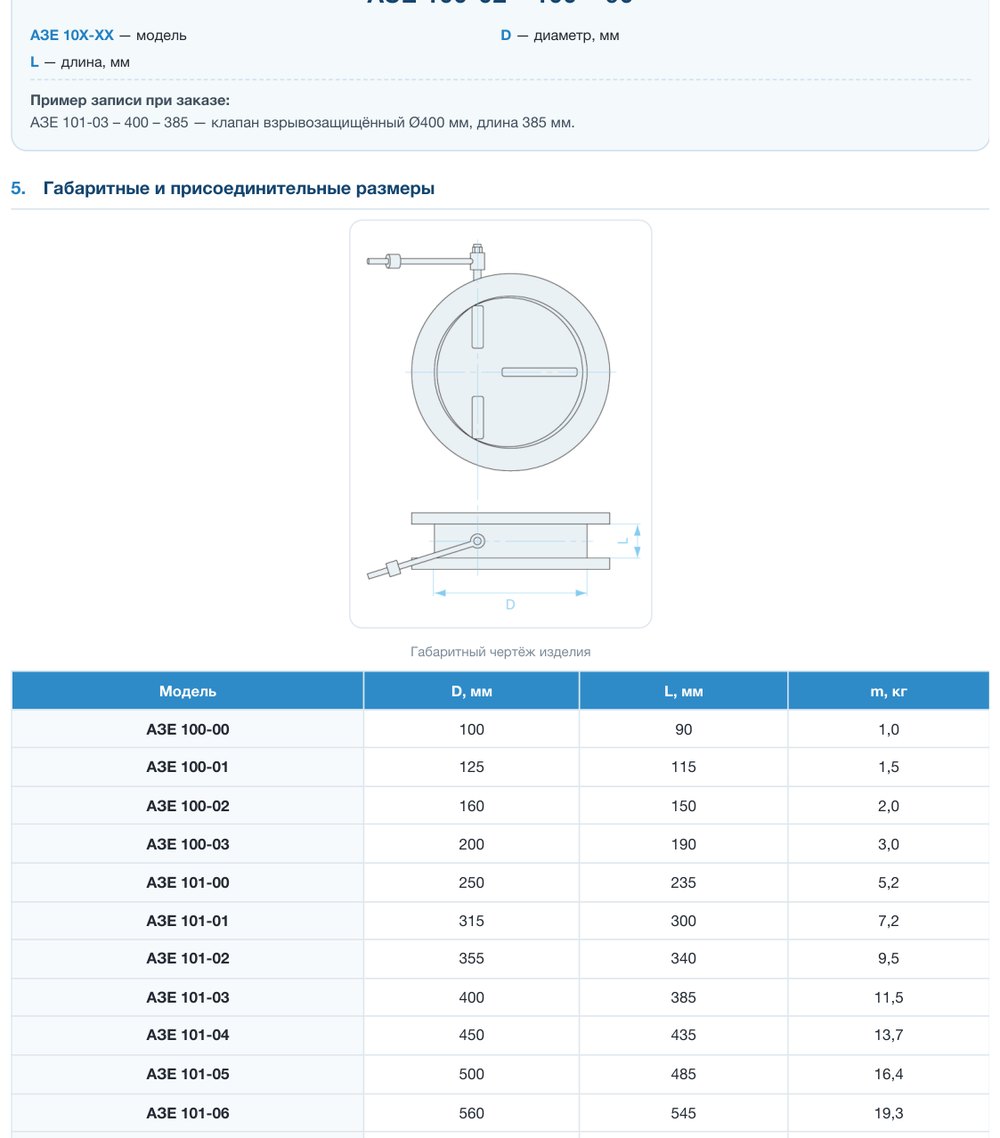Image resolution: width=1000 pixels, height=1138 pixels.
Task: Select model cell 'АЗЕ 101-06'
Action: (x=188, y=1113)
